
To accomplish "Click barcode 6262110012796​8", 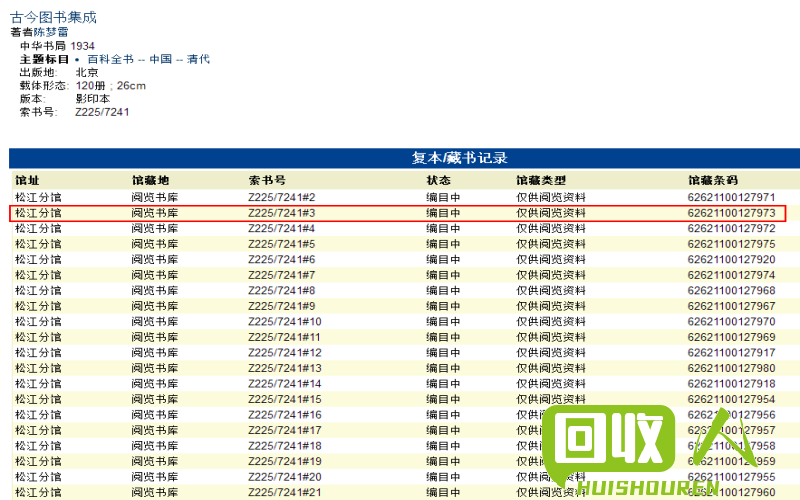I will 731,290.
